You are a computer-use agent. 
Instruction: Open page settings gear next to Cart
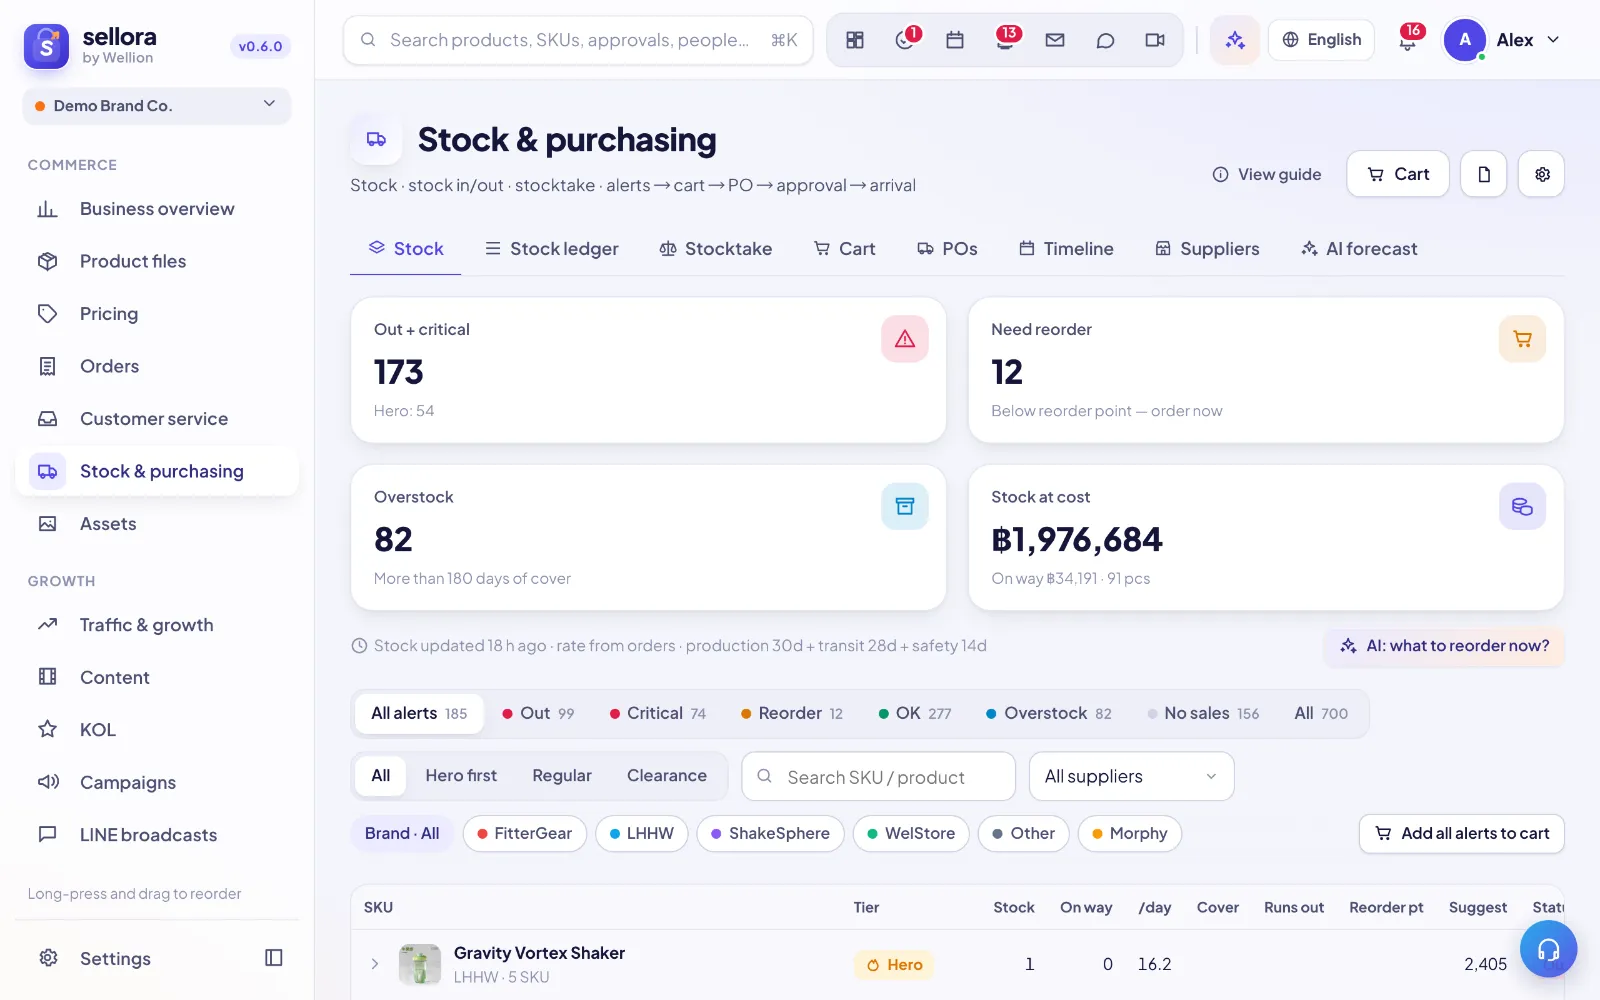pyautogui.click(x=1542, y=174)
